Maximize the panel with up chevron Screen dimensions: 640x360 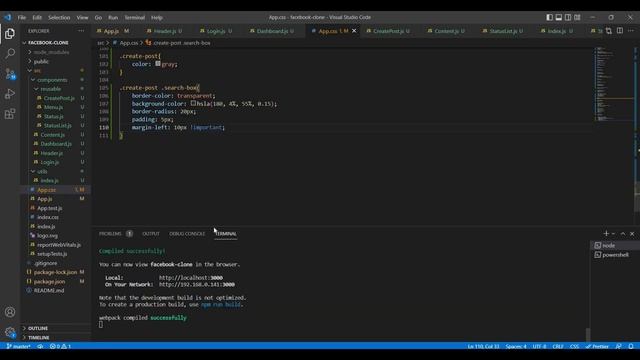[x=623, y=233]
